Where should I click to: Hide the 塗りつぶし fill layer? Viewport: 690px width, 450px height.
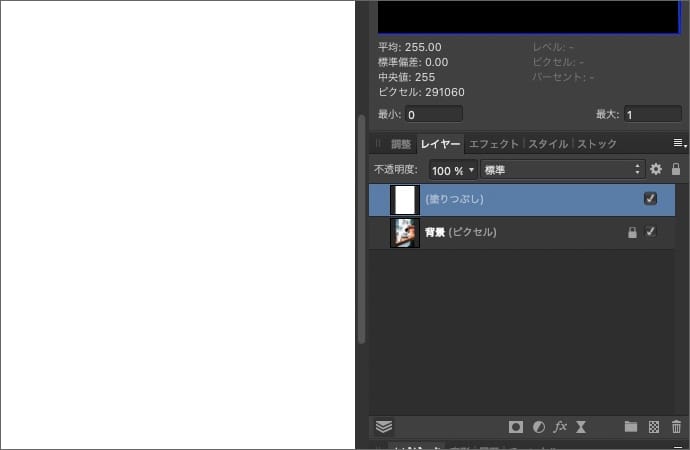651,199
